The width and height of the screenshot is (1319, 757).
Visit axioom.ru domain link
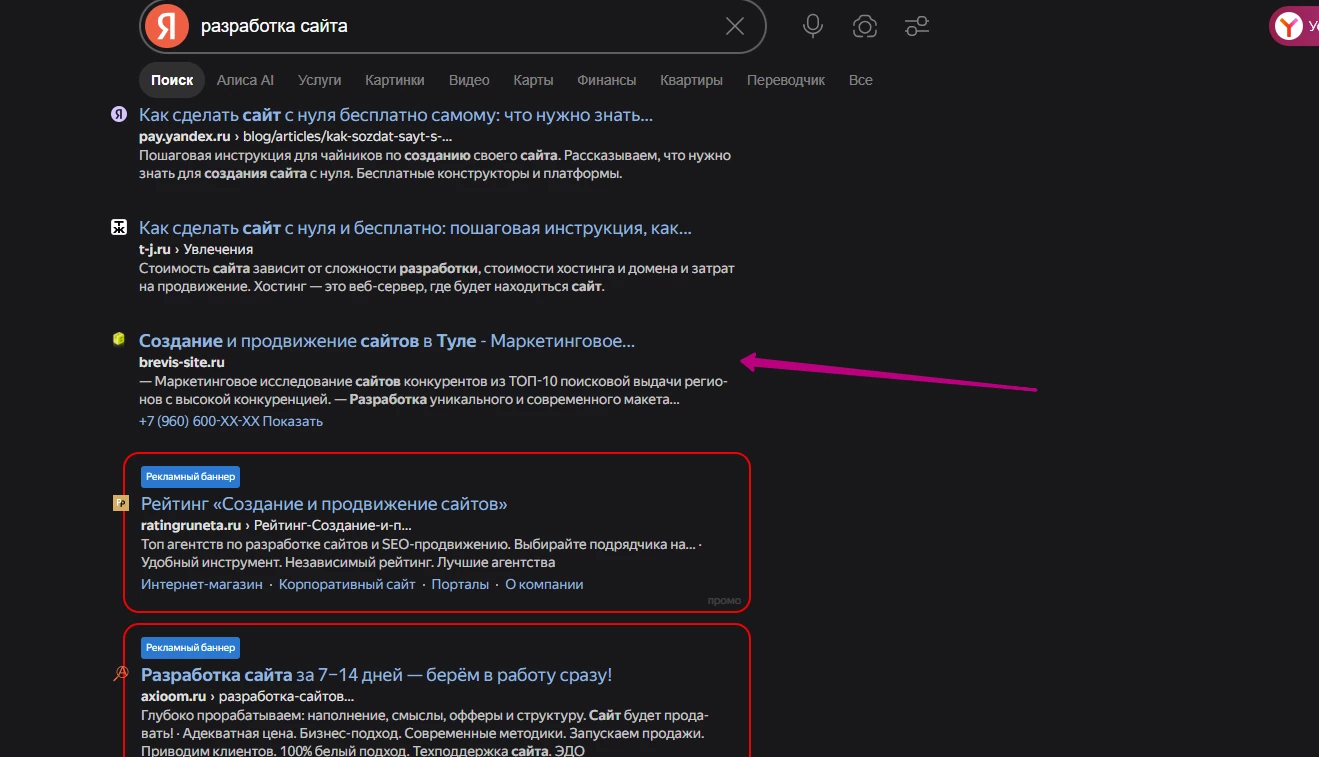click(173, 696)
